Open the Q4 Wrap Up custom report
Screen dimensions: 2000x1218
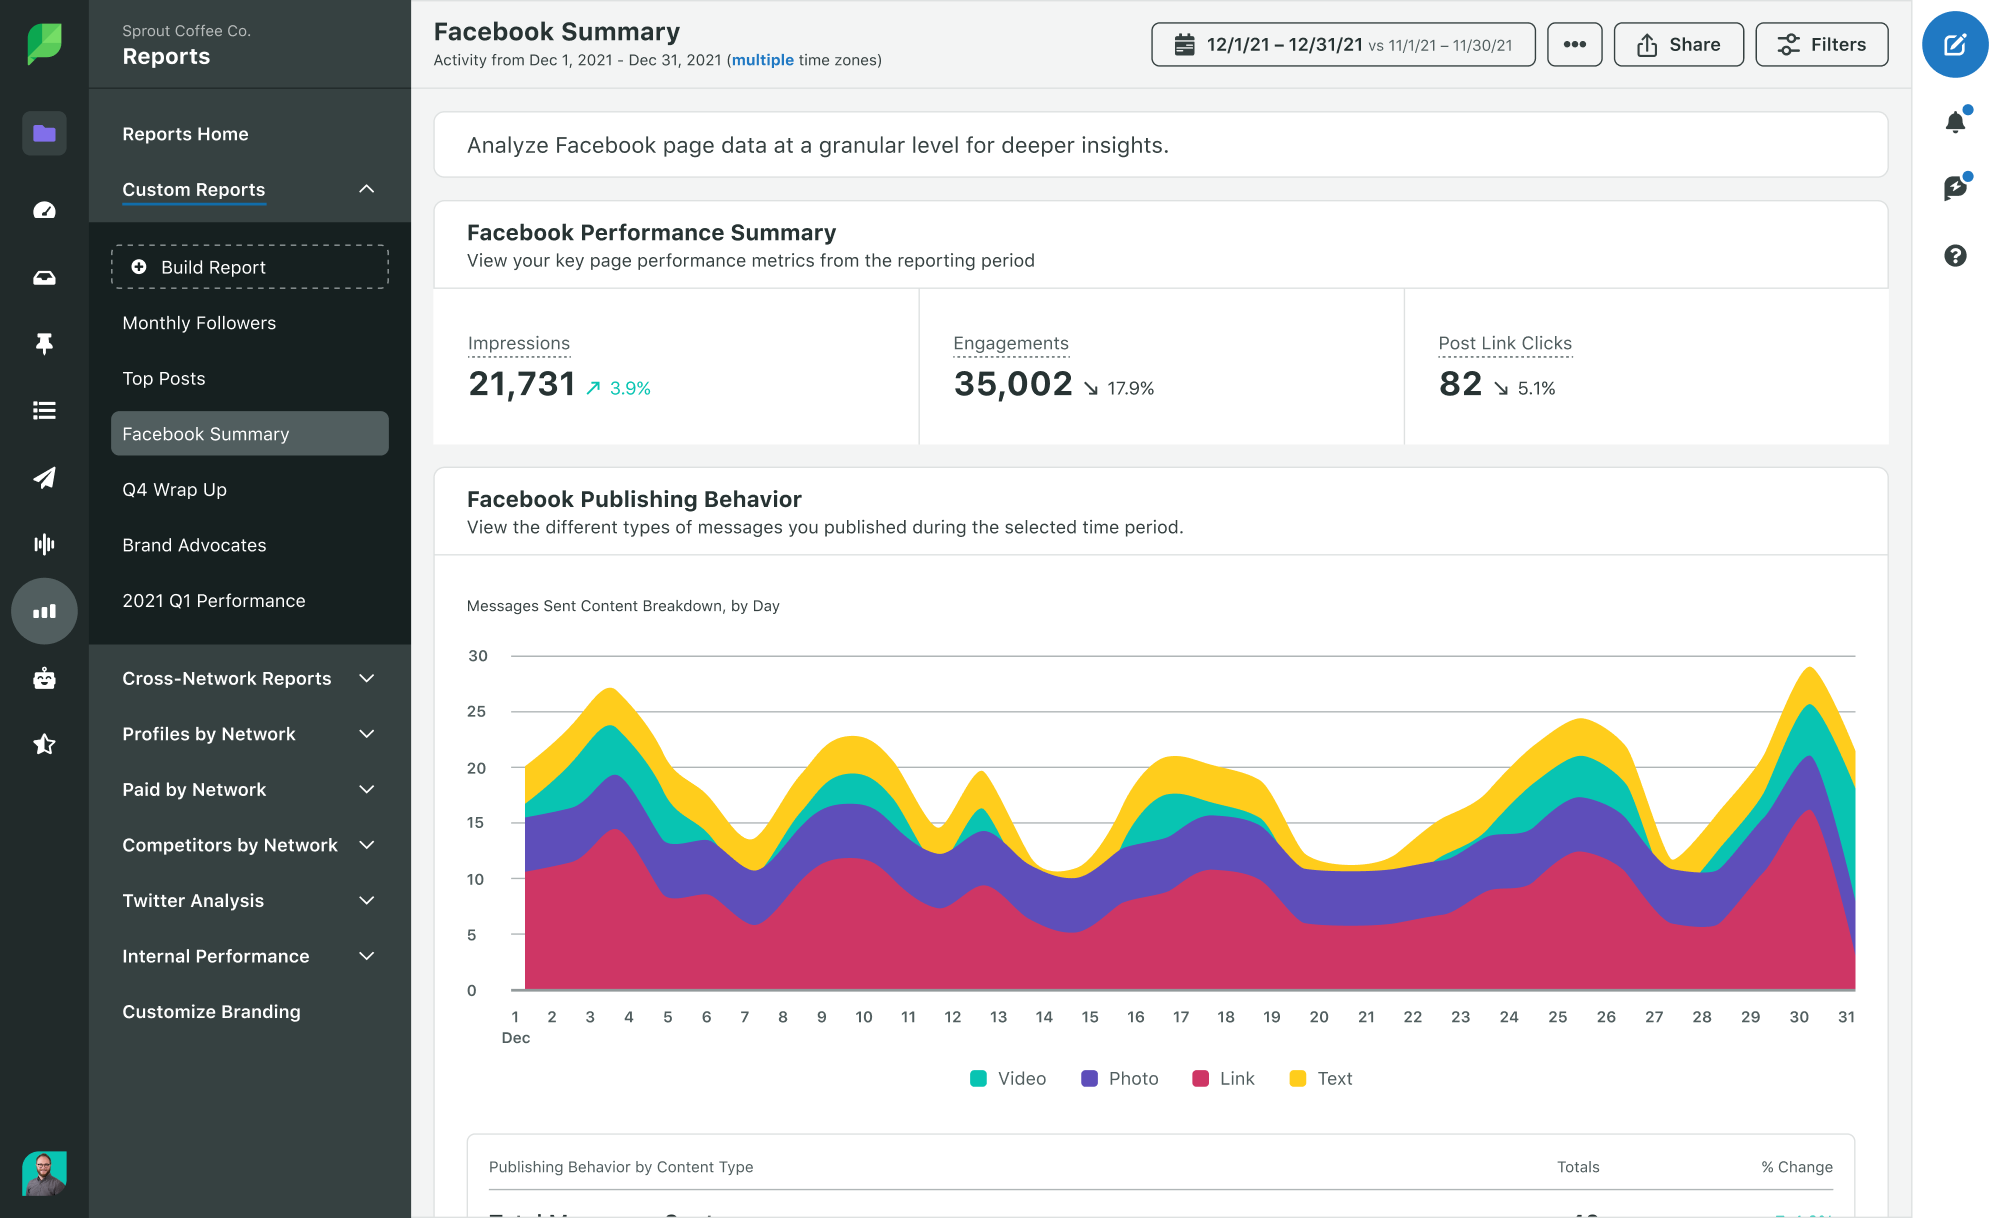coord(173,488)
